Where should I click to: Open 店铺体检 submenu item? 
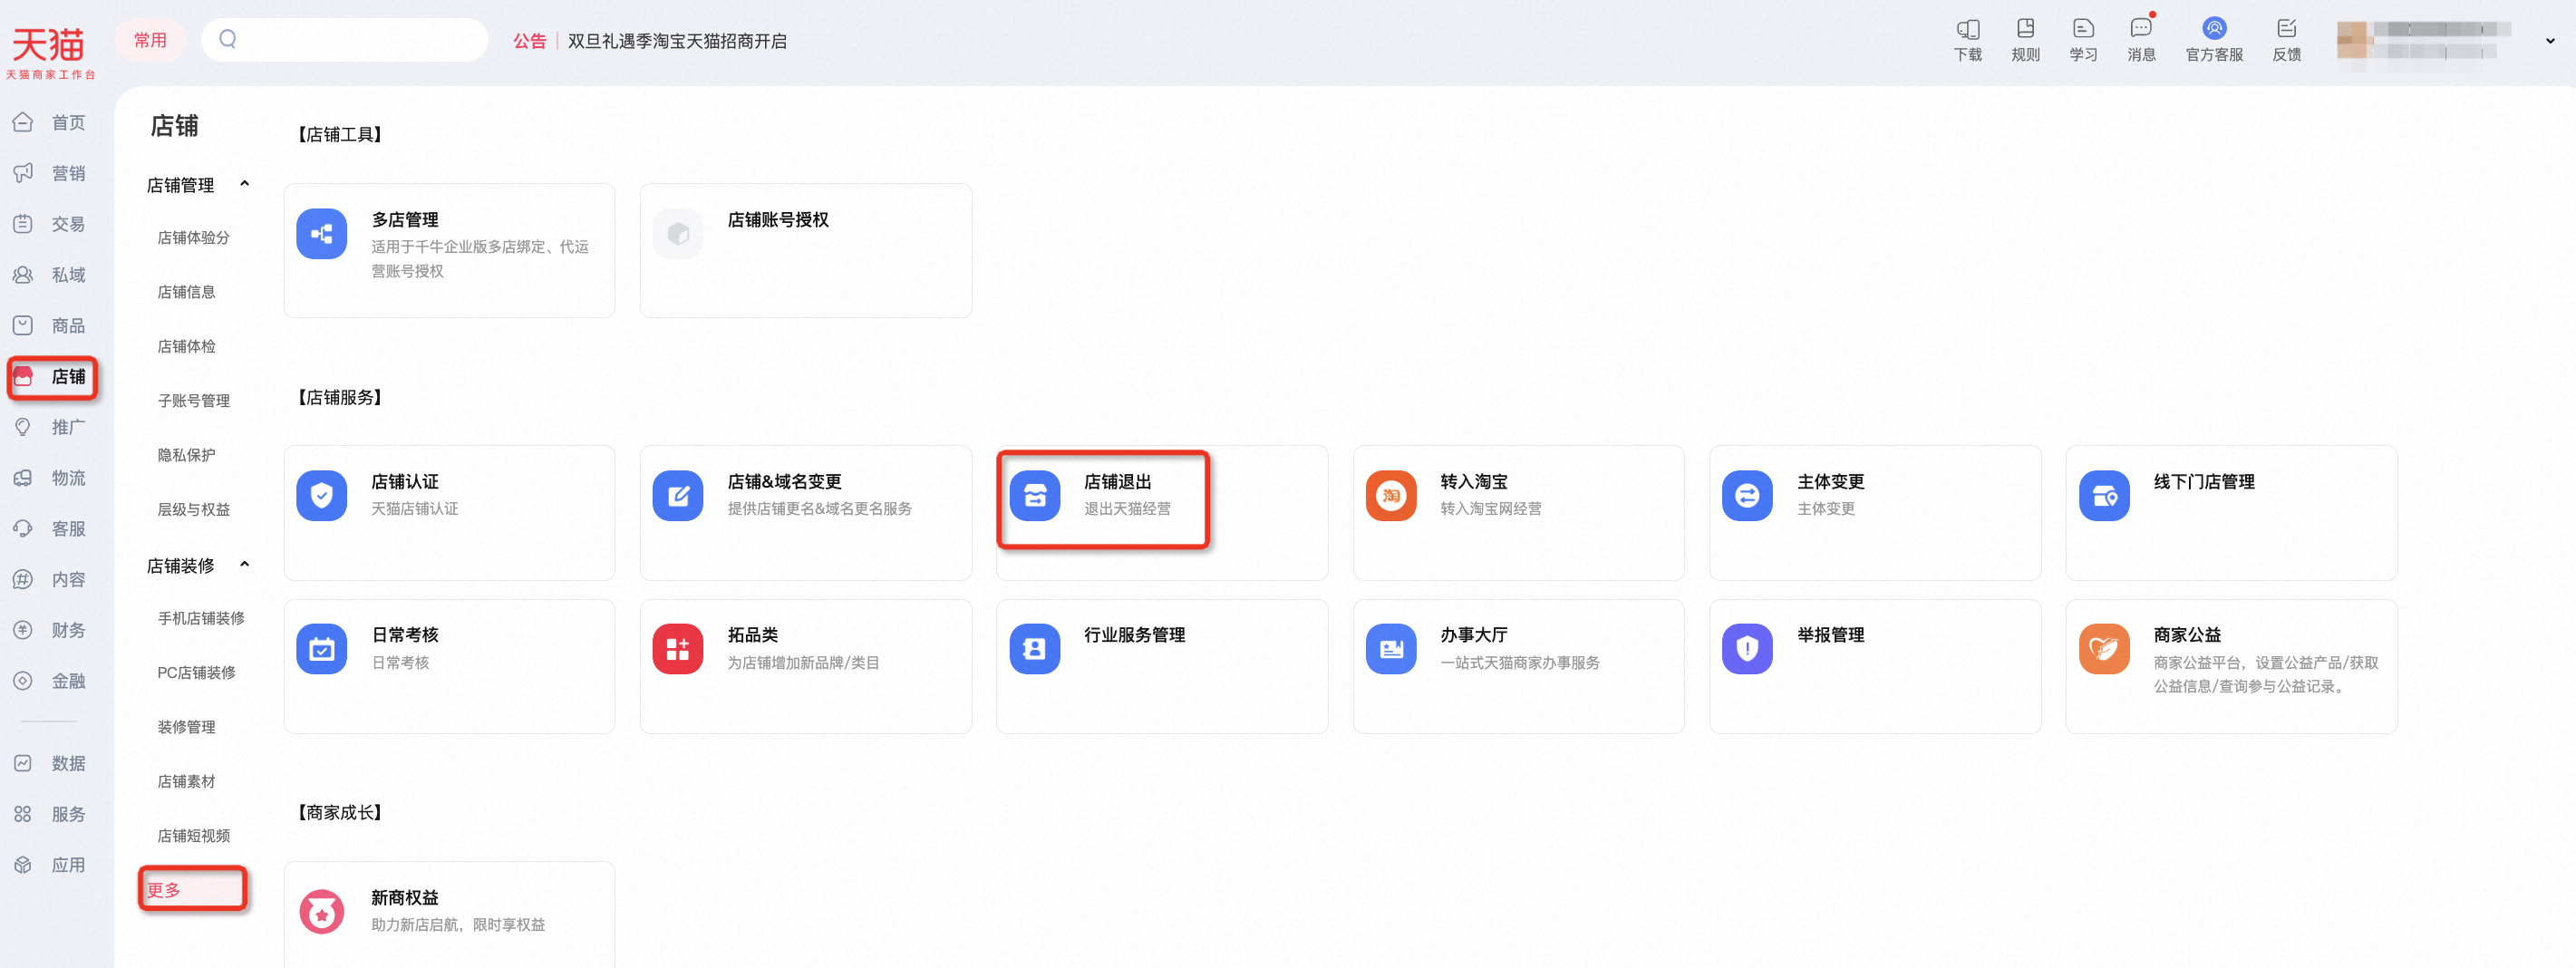click(186, 346)
